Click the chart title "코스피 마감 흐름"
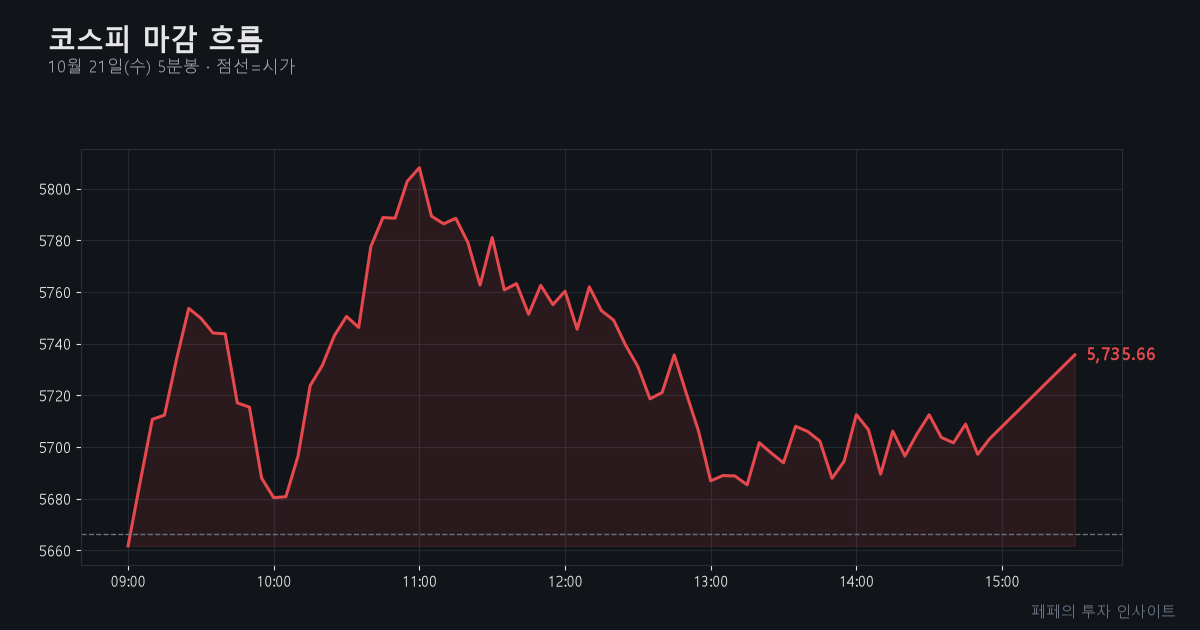 (x=155, y=39)
